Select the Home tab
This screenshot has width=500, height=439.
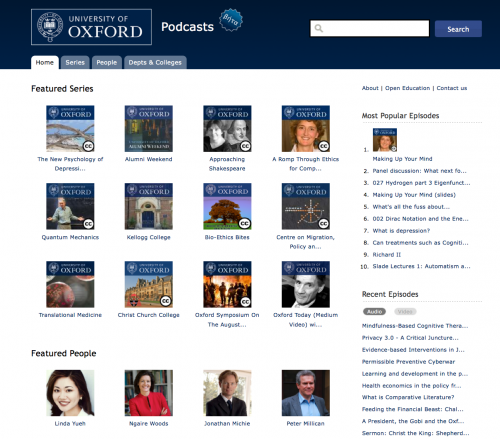point(45,62)
